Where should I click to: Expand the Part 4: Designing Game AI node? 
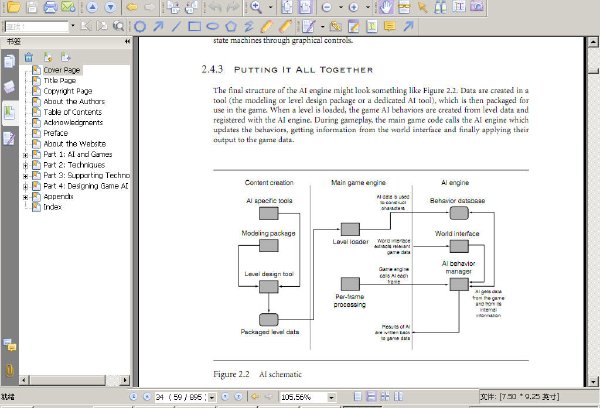(x=25, y=186)
